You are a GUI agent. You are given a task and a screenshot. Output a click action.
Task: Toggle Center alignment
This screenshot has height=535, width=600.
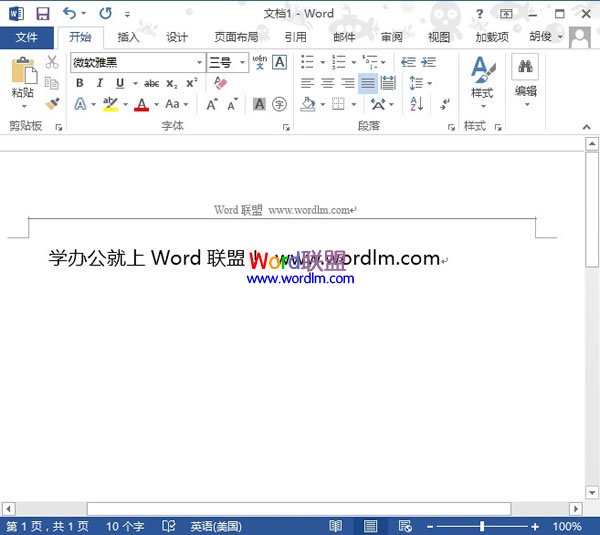(x=328, y=83)
